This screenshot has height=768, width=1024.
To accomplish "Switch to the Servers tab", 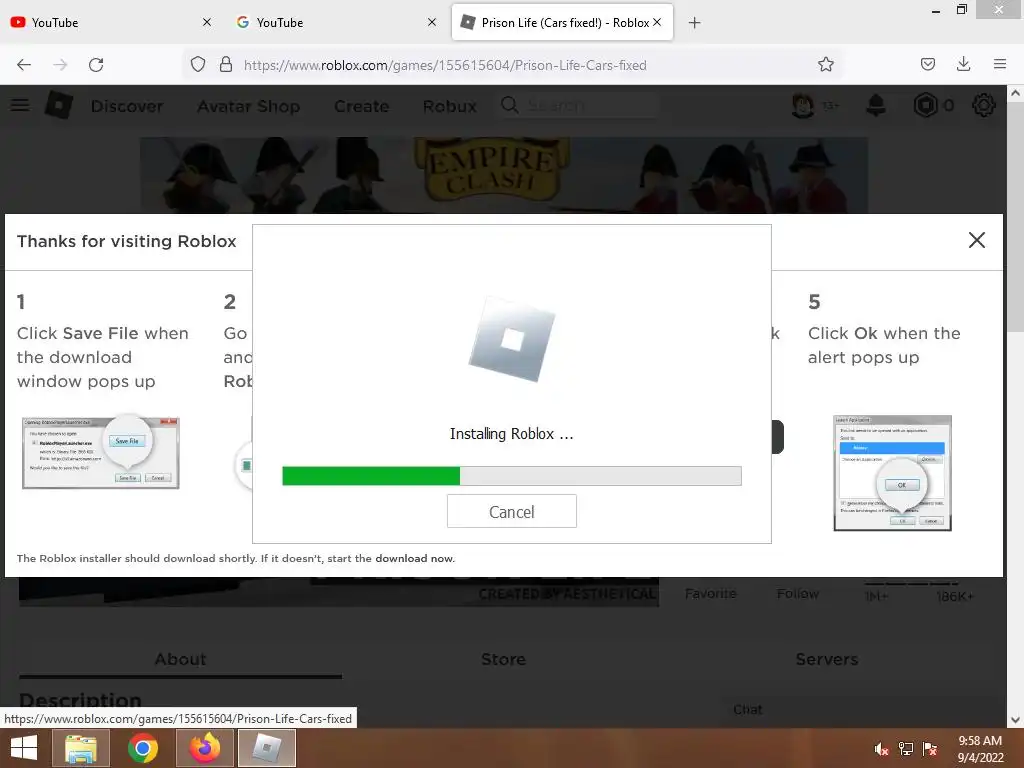I will 827,659.
